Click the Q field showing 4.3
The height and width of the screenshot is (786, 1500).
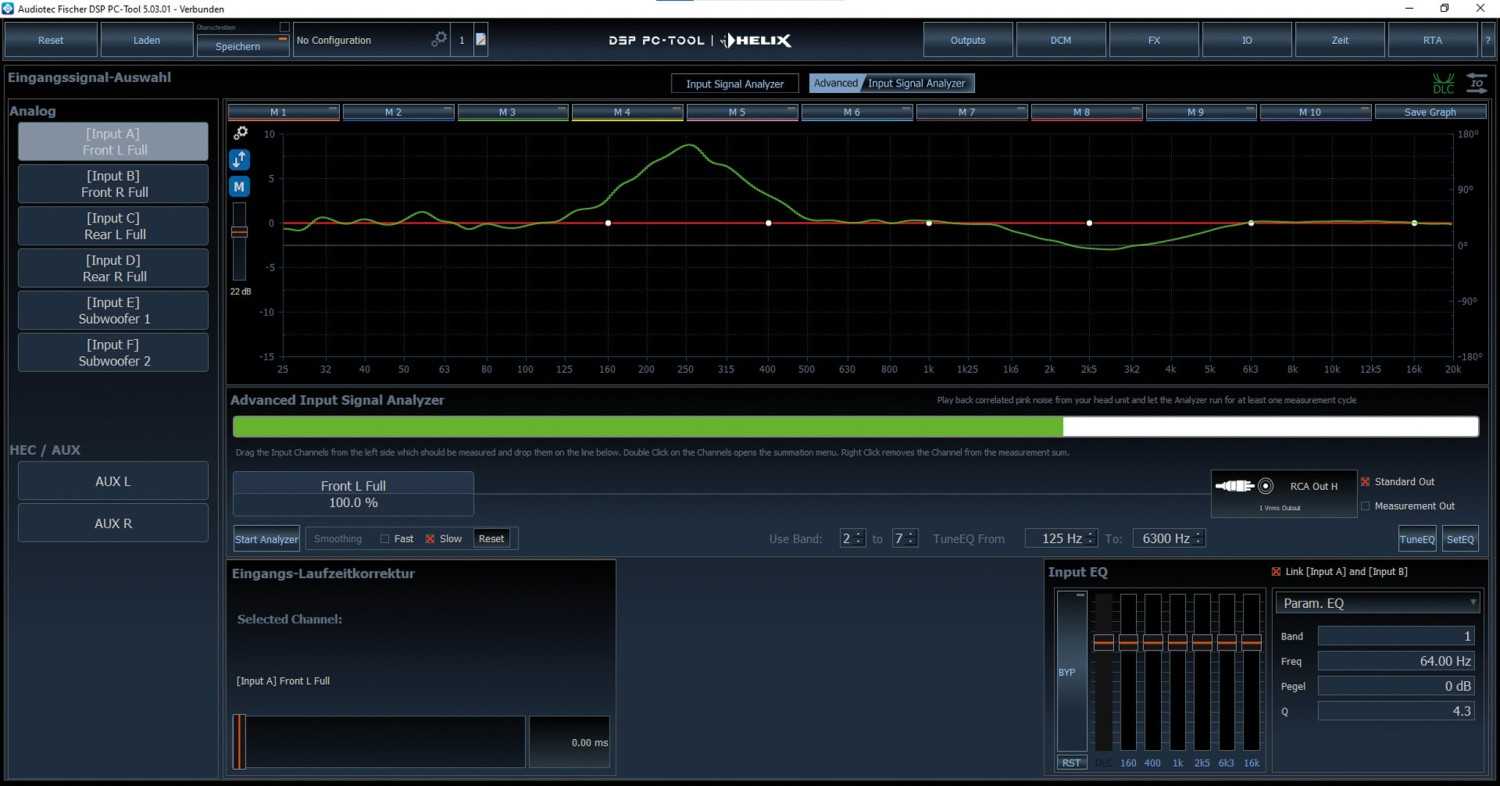point(1397,711)
